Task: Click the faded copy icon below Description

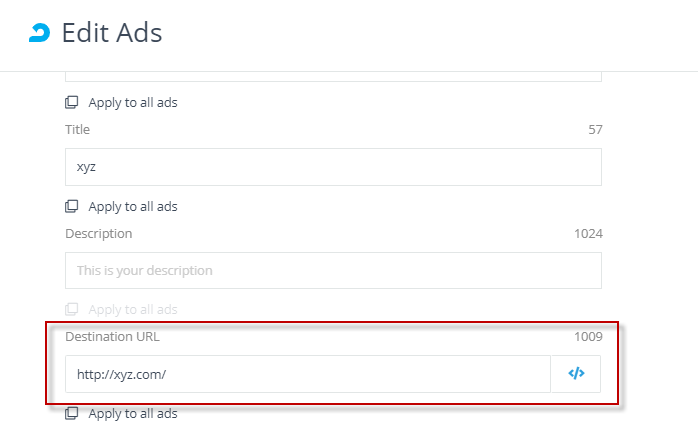Action: [71, 309]
